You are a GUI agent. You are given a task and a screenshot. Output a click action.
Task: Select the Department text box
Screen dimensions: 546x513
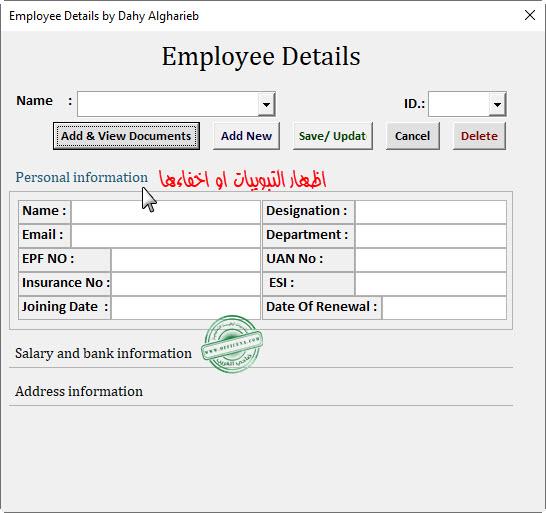click(x=431, y=235)
